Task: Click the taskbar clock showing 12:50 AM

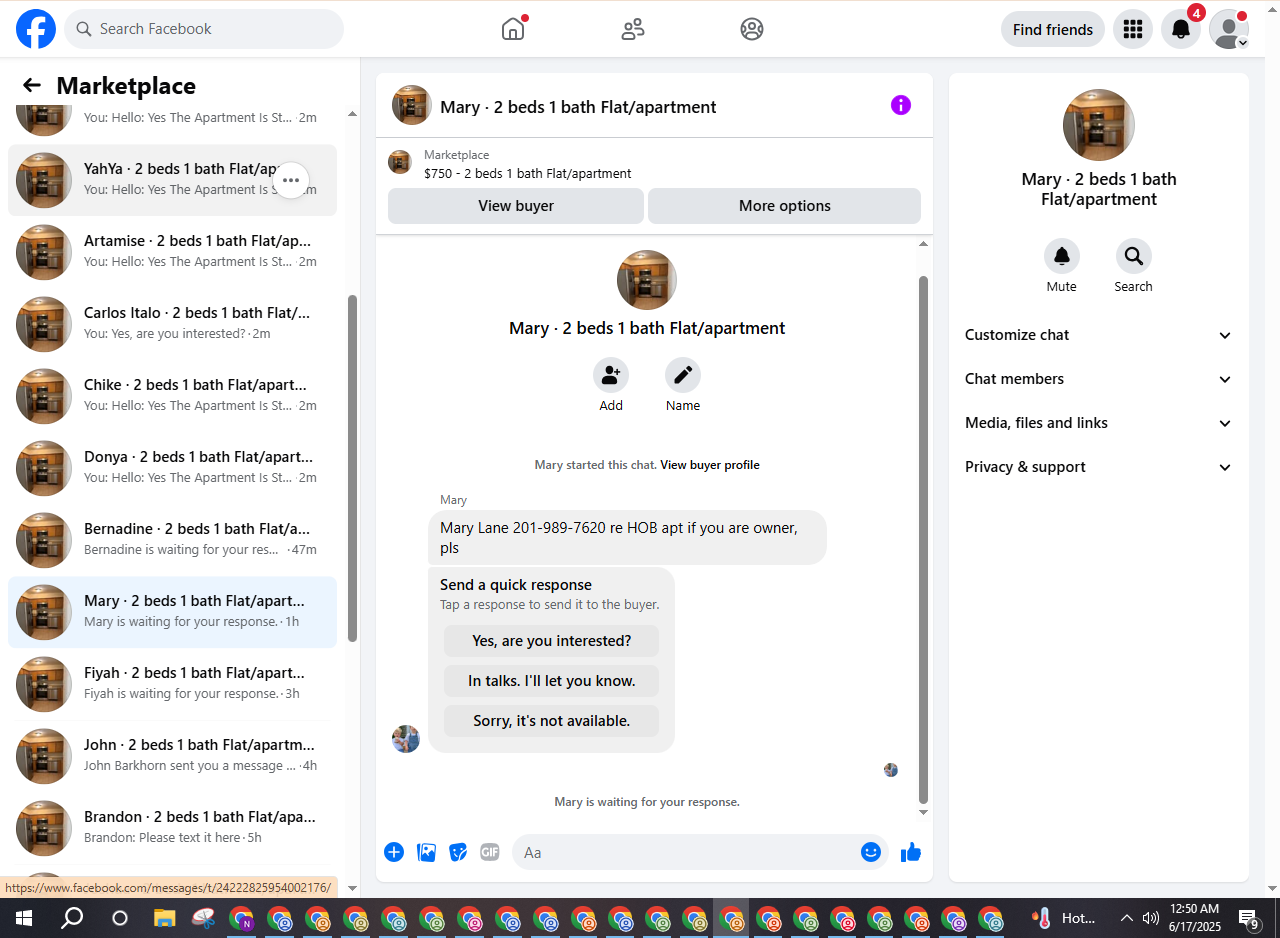Action: [x=1194, y=918]
